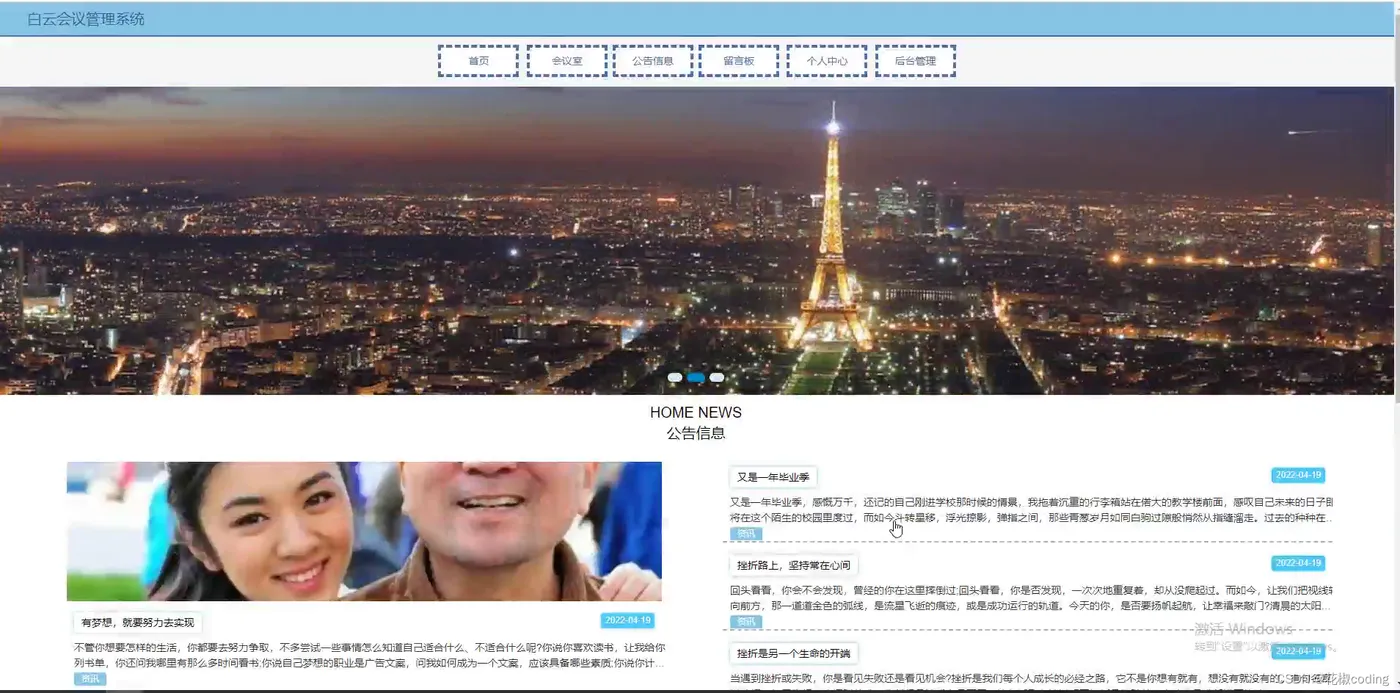Click the 2022-04-19 badge of 有梦想 article
This screenshot has width=1400, height=693.
click(x=628, y=620)
